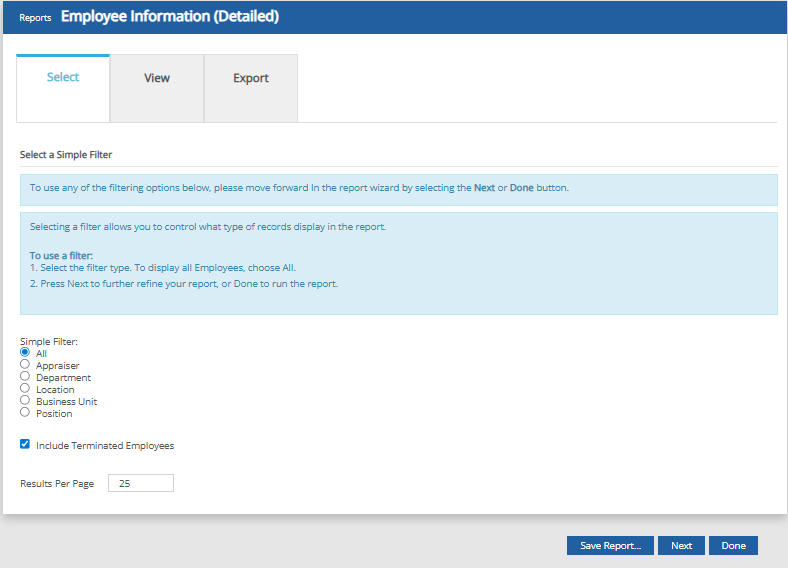Screen dimensions: 788x568
Task: Click Done to run the report
Action: coord(733,546)
